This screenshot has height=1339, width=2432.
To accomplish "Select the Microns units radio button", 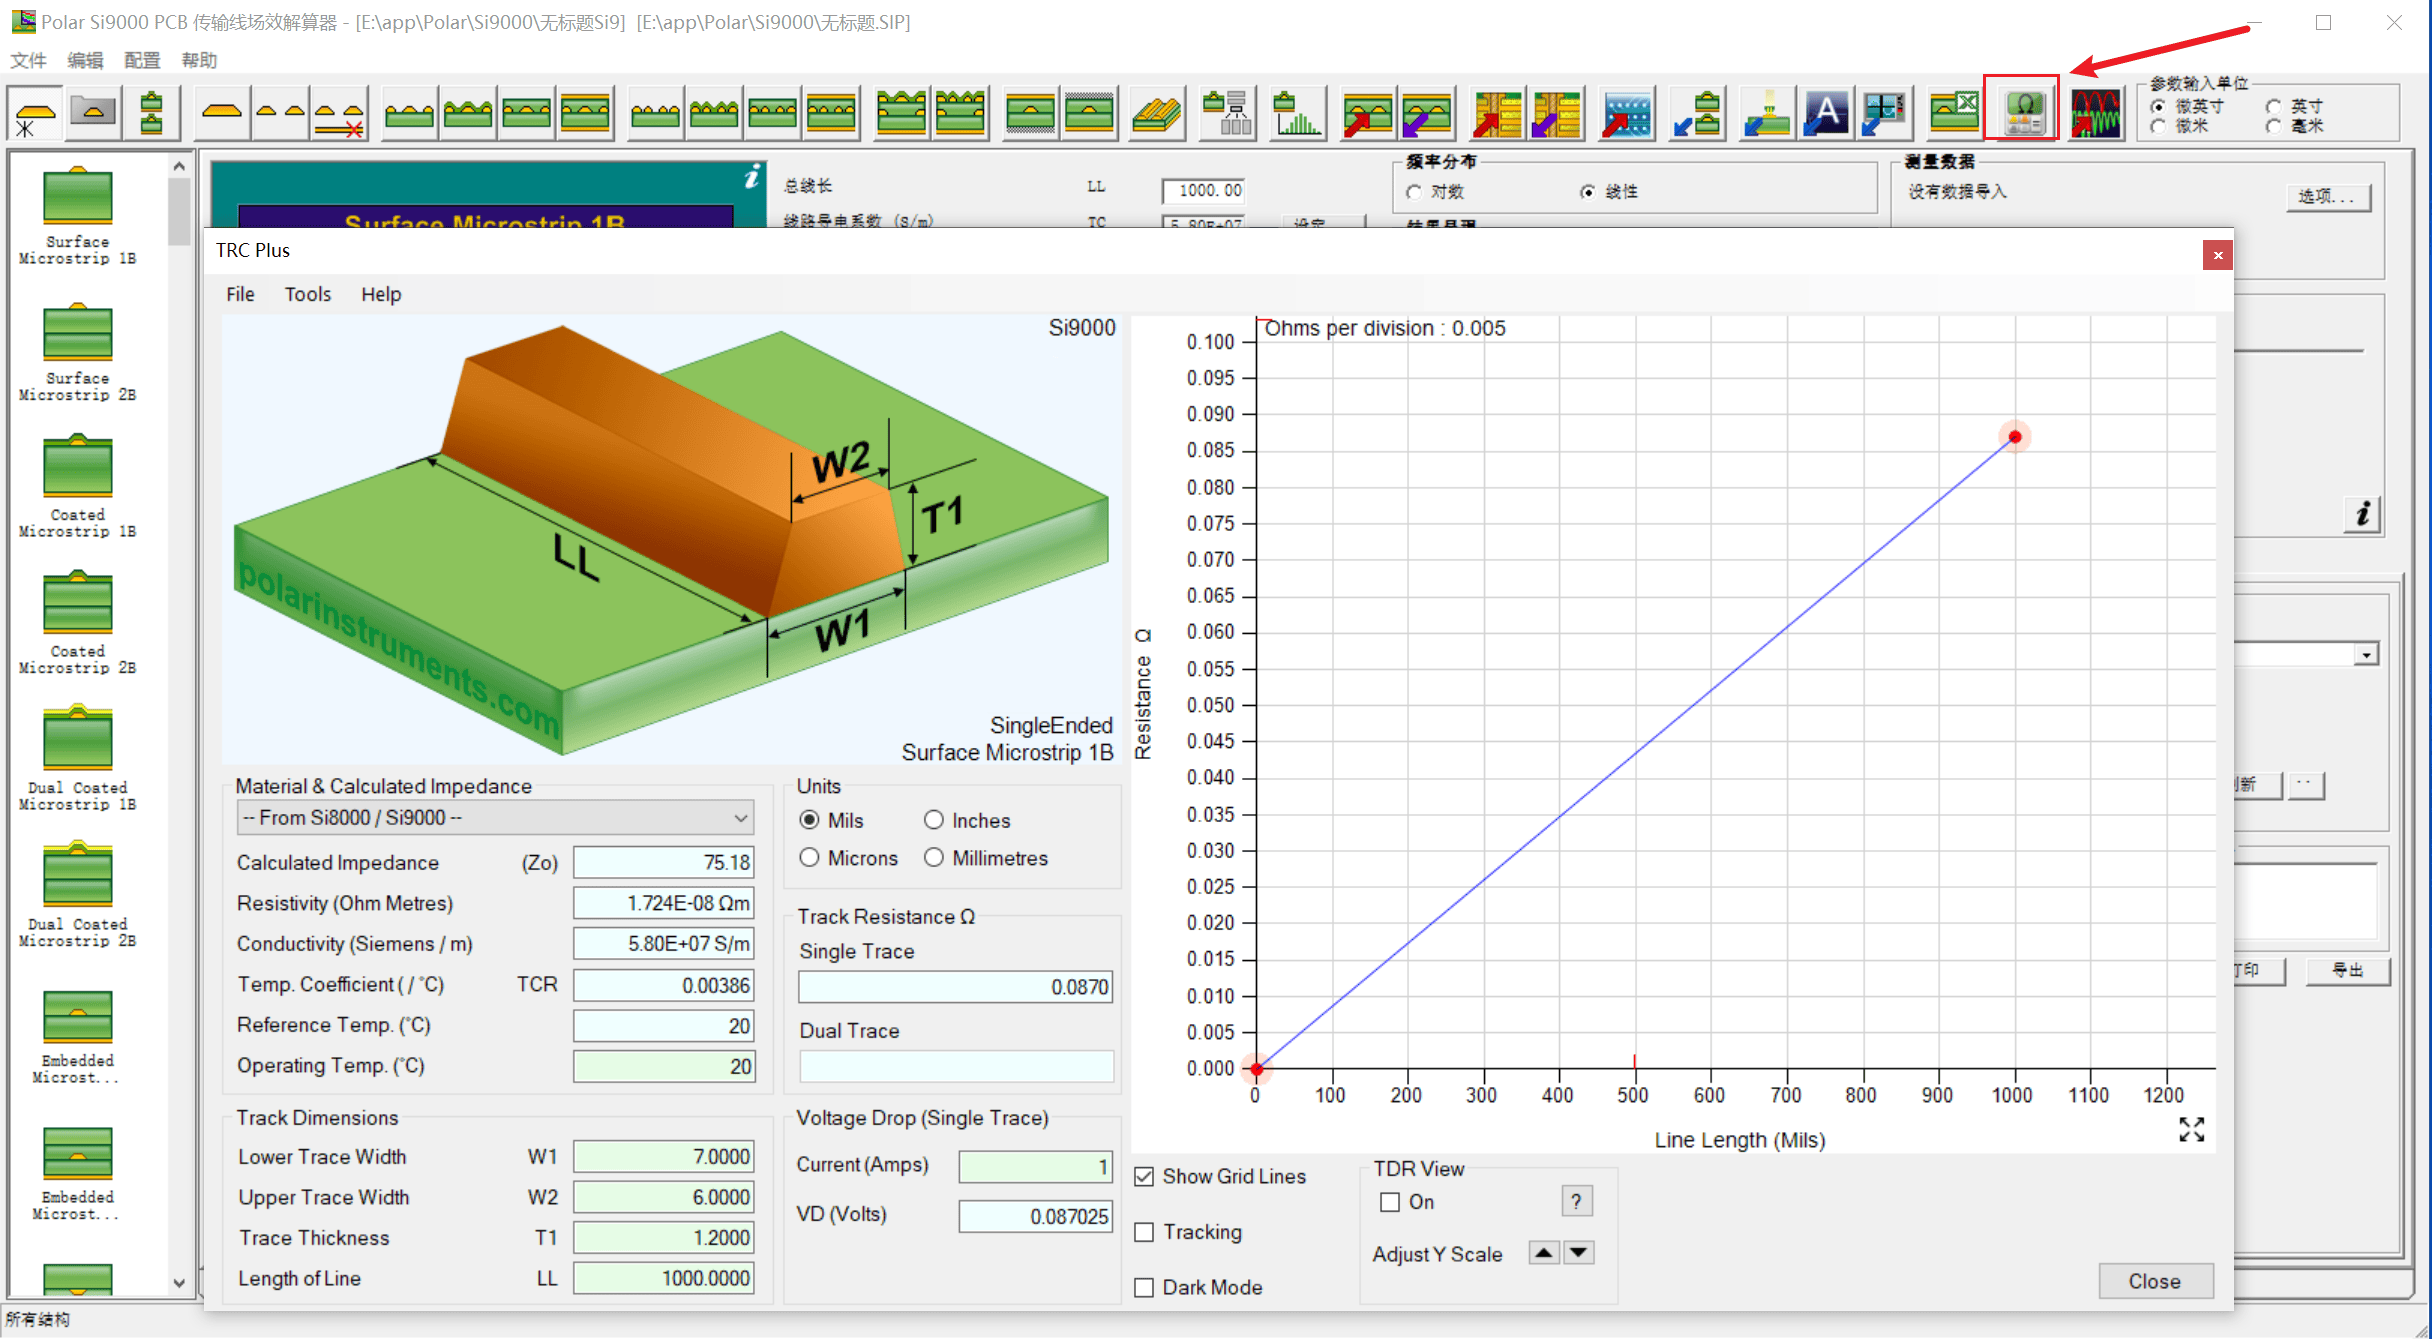I will click(x=810, y=858).
